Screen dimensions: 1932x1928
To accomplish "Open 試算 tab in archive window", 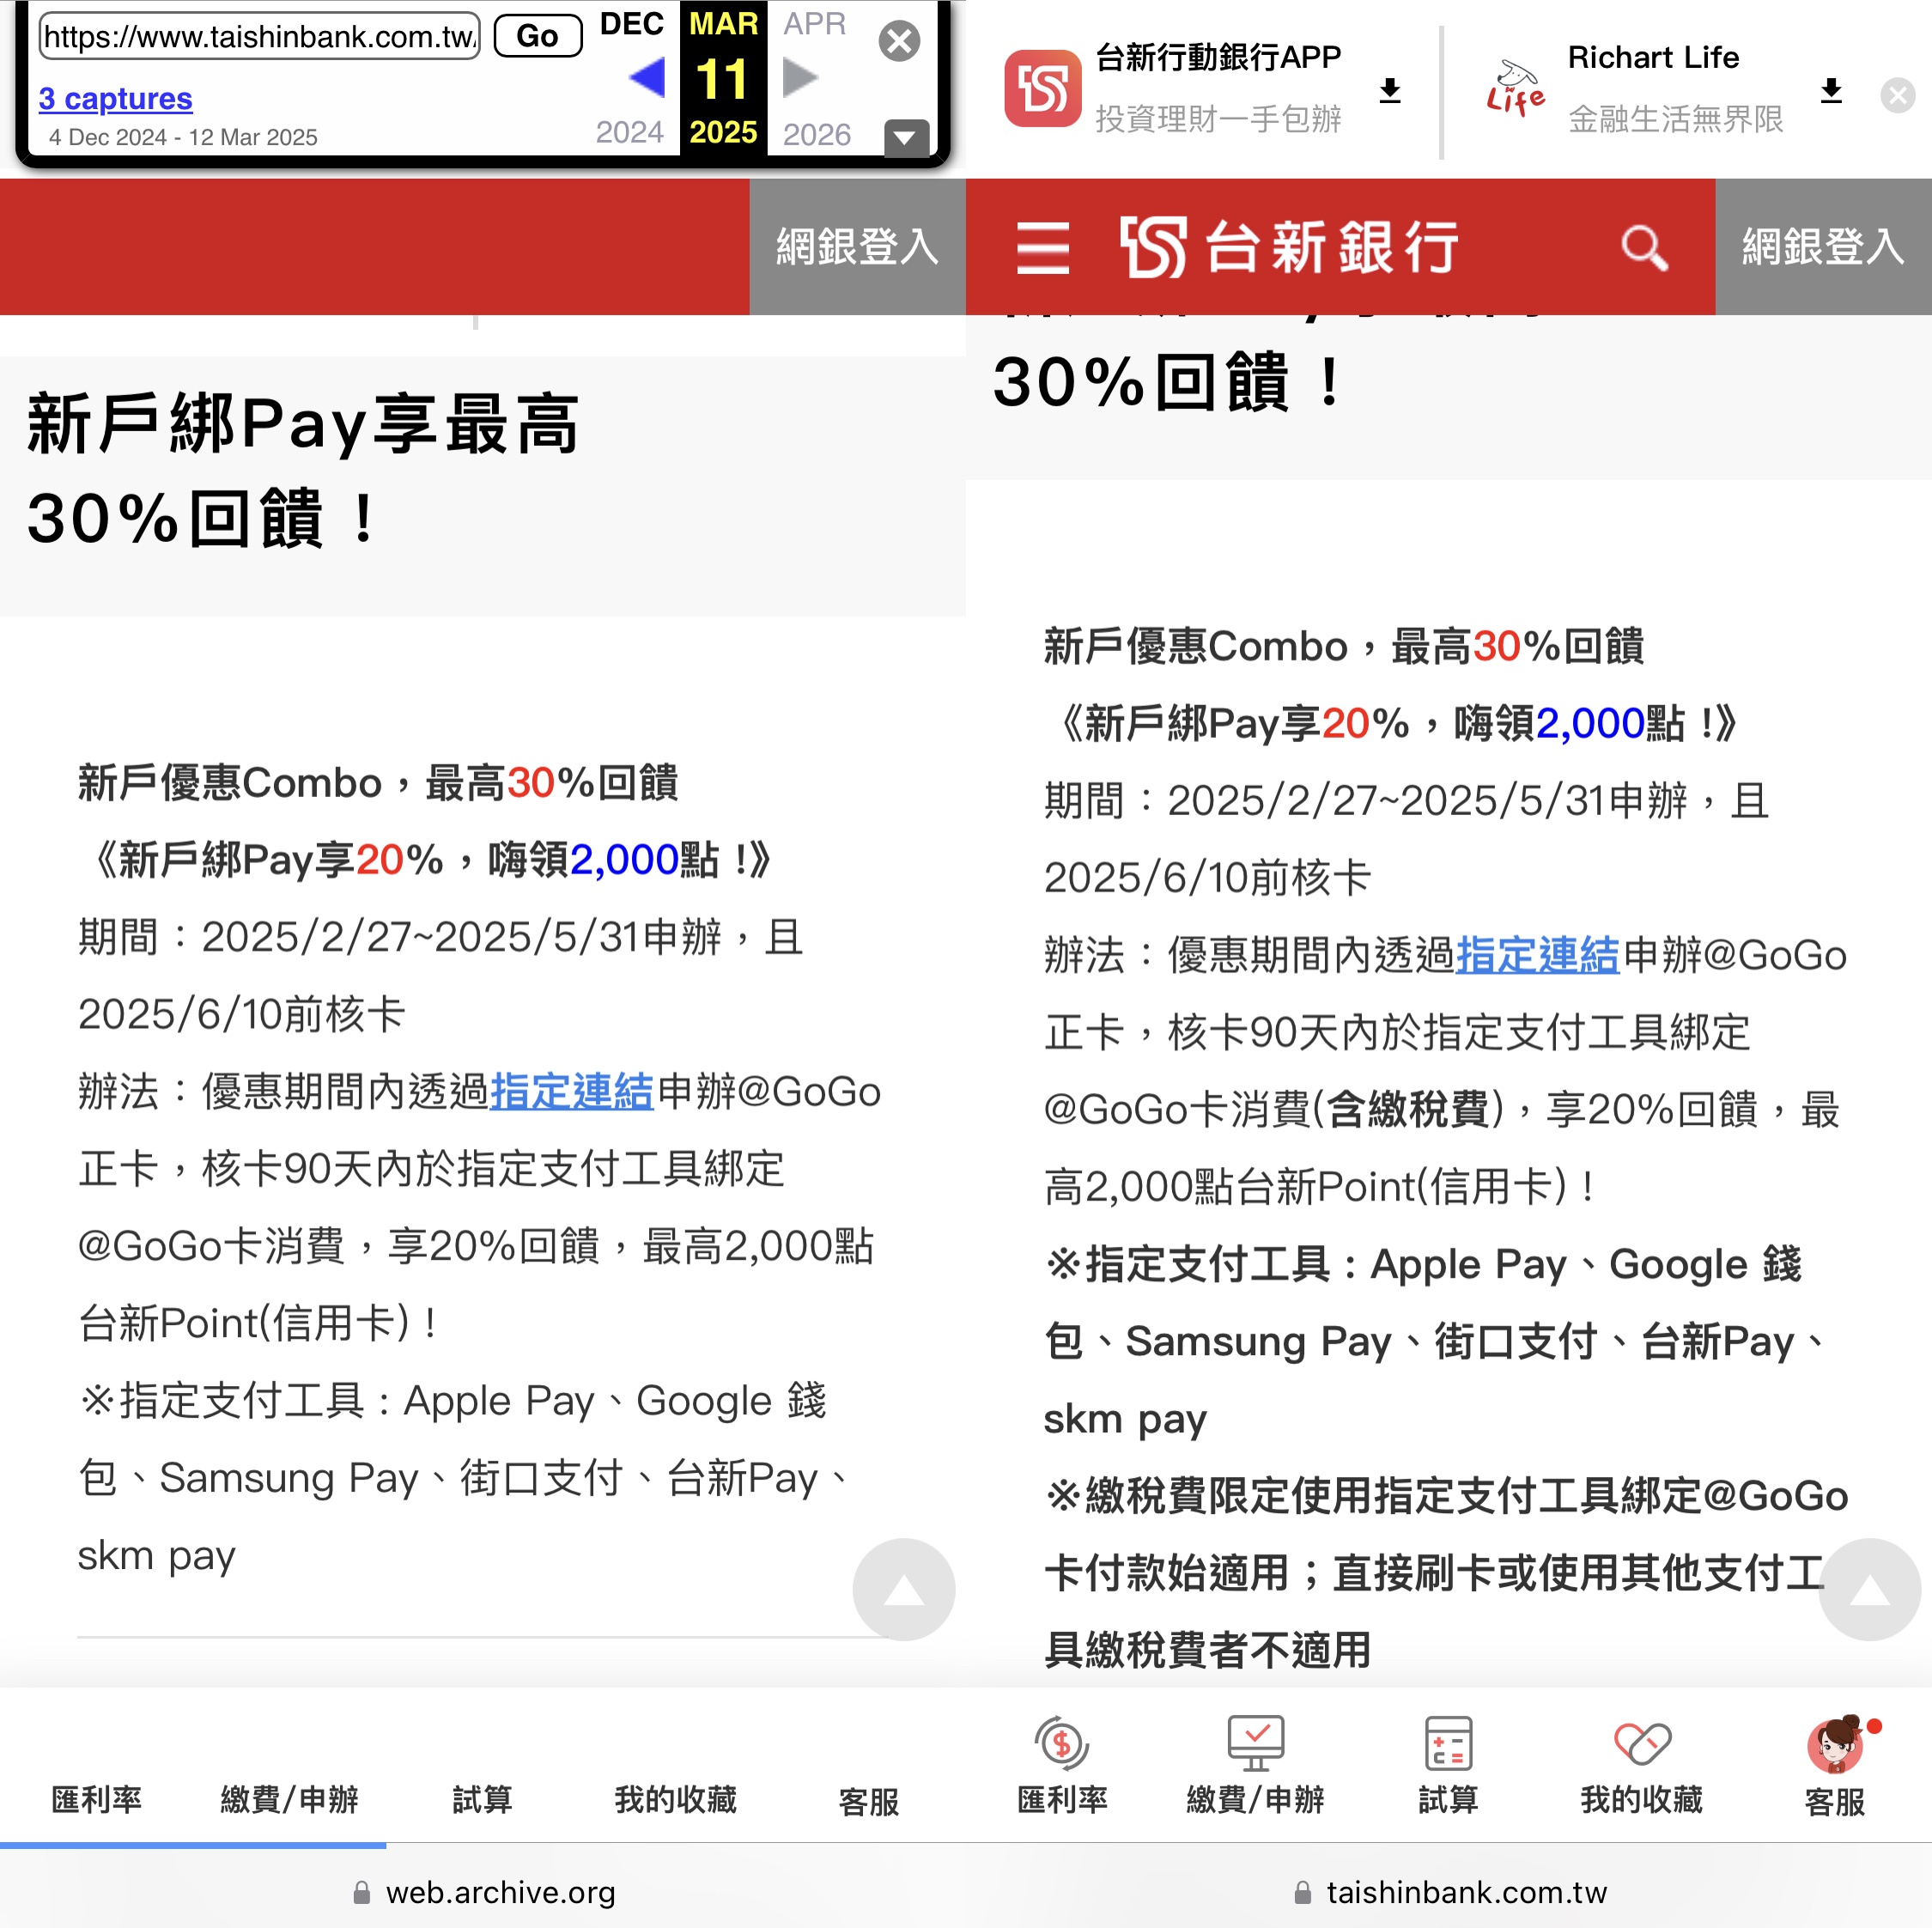I will pos(483,1799).
